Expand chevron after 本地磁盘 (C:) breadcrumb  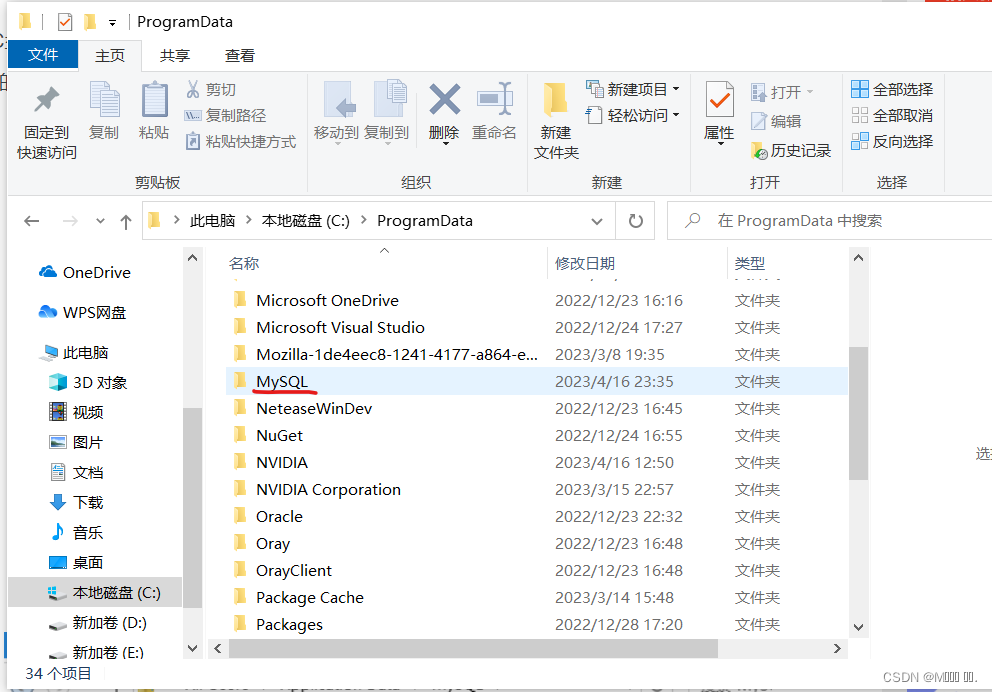(x=364, y=220)
